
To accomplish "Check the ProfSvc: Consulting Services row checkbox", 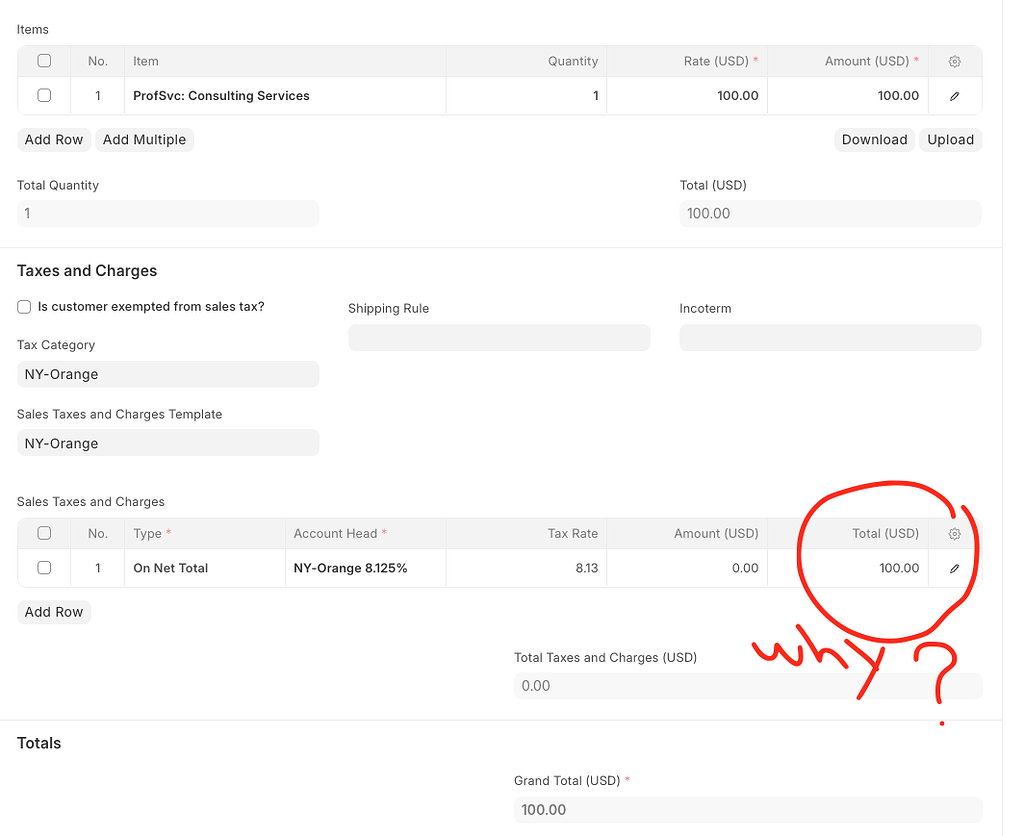I will [x=44, y=95].
